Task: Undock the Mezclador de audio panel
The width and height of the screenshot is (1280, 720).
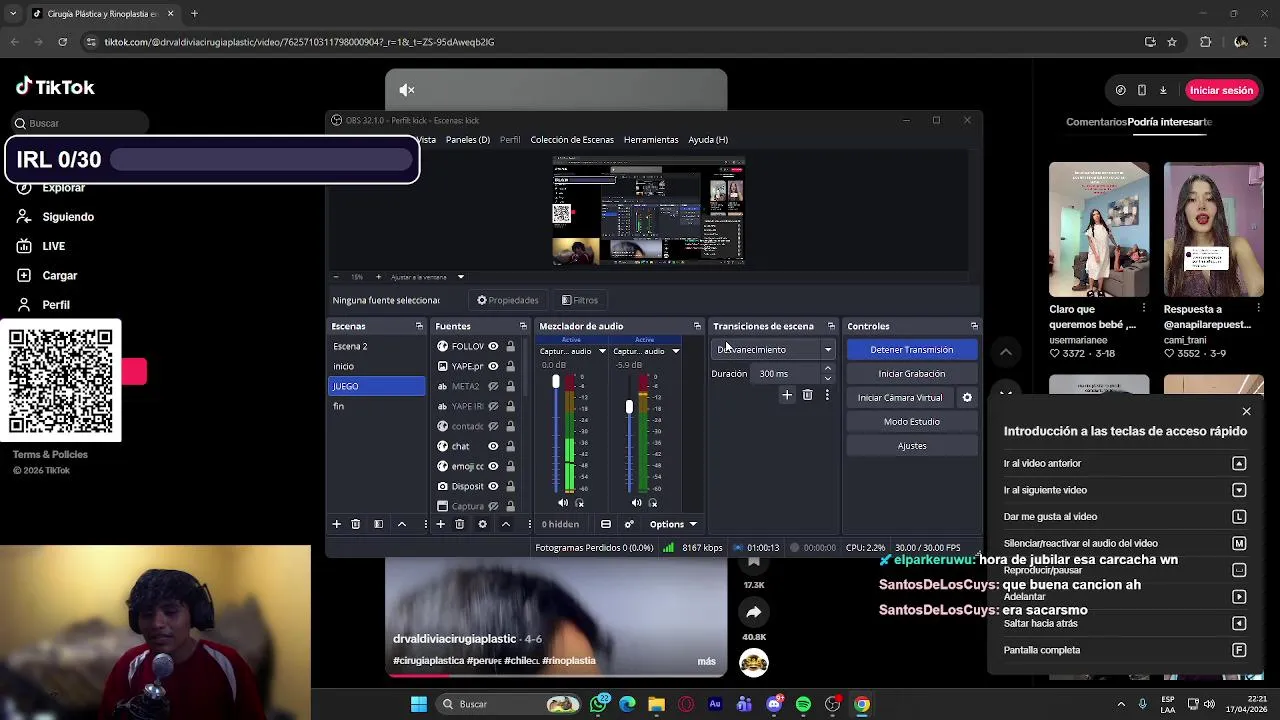Action: click(x=697, y=326)
